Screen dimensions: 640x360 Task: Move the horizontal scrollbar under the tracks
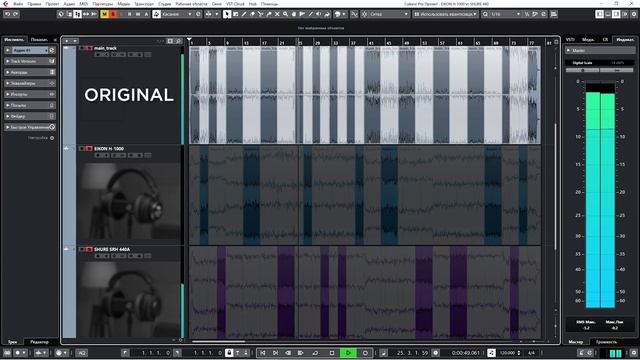[x=218, y=341]
